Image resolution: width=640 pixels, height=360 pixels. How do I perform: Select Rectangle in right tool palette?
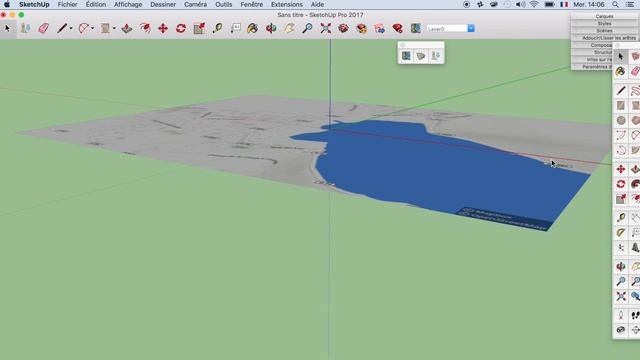pos(621,106)
